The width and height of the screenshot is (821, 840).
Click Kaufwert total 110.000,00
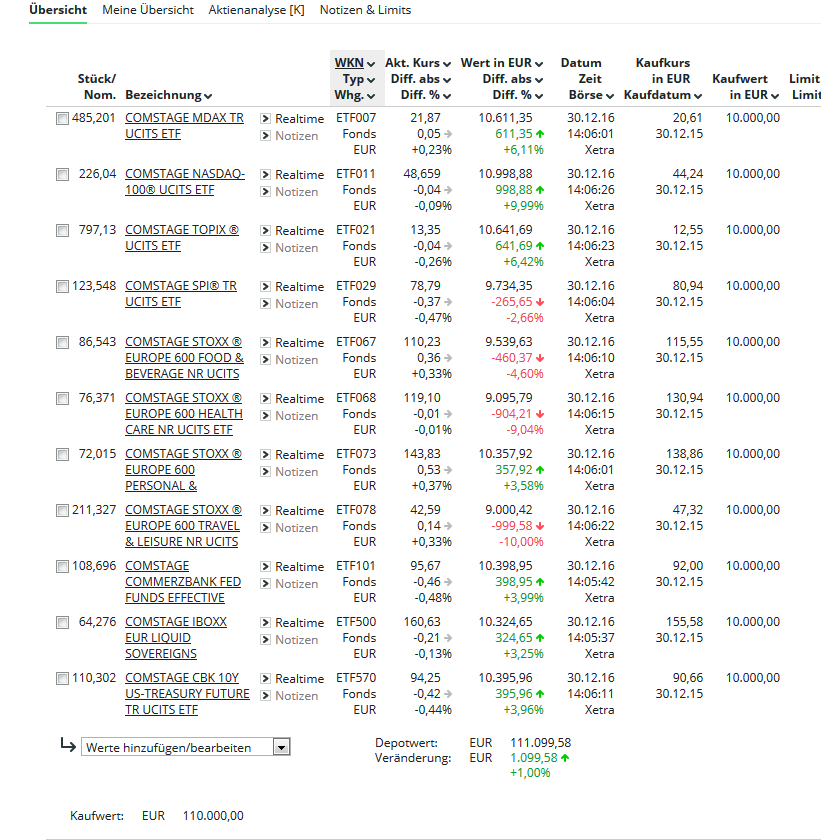(213, 815)
